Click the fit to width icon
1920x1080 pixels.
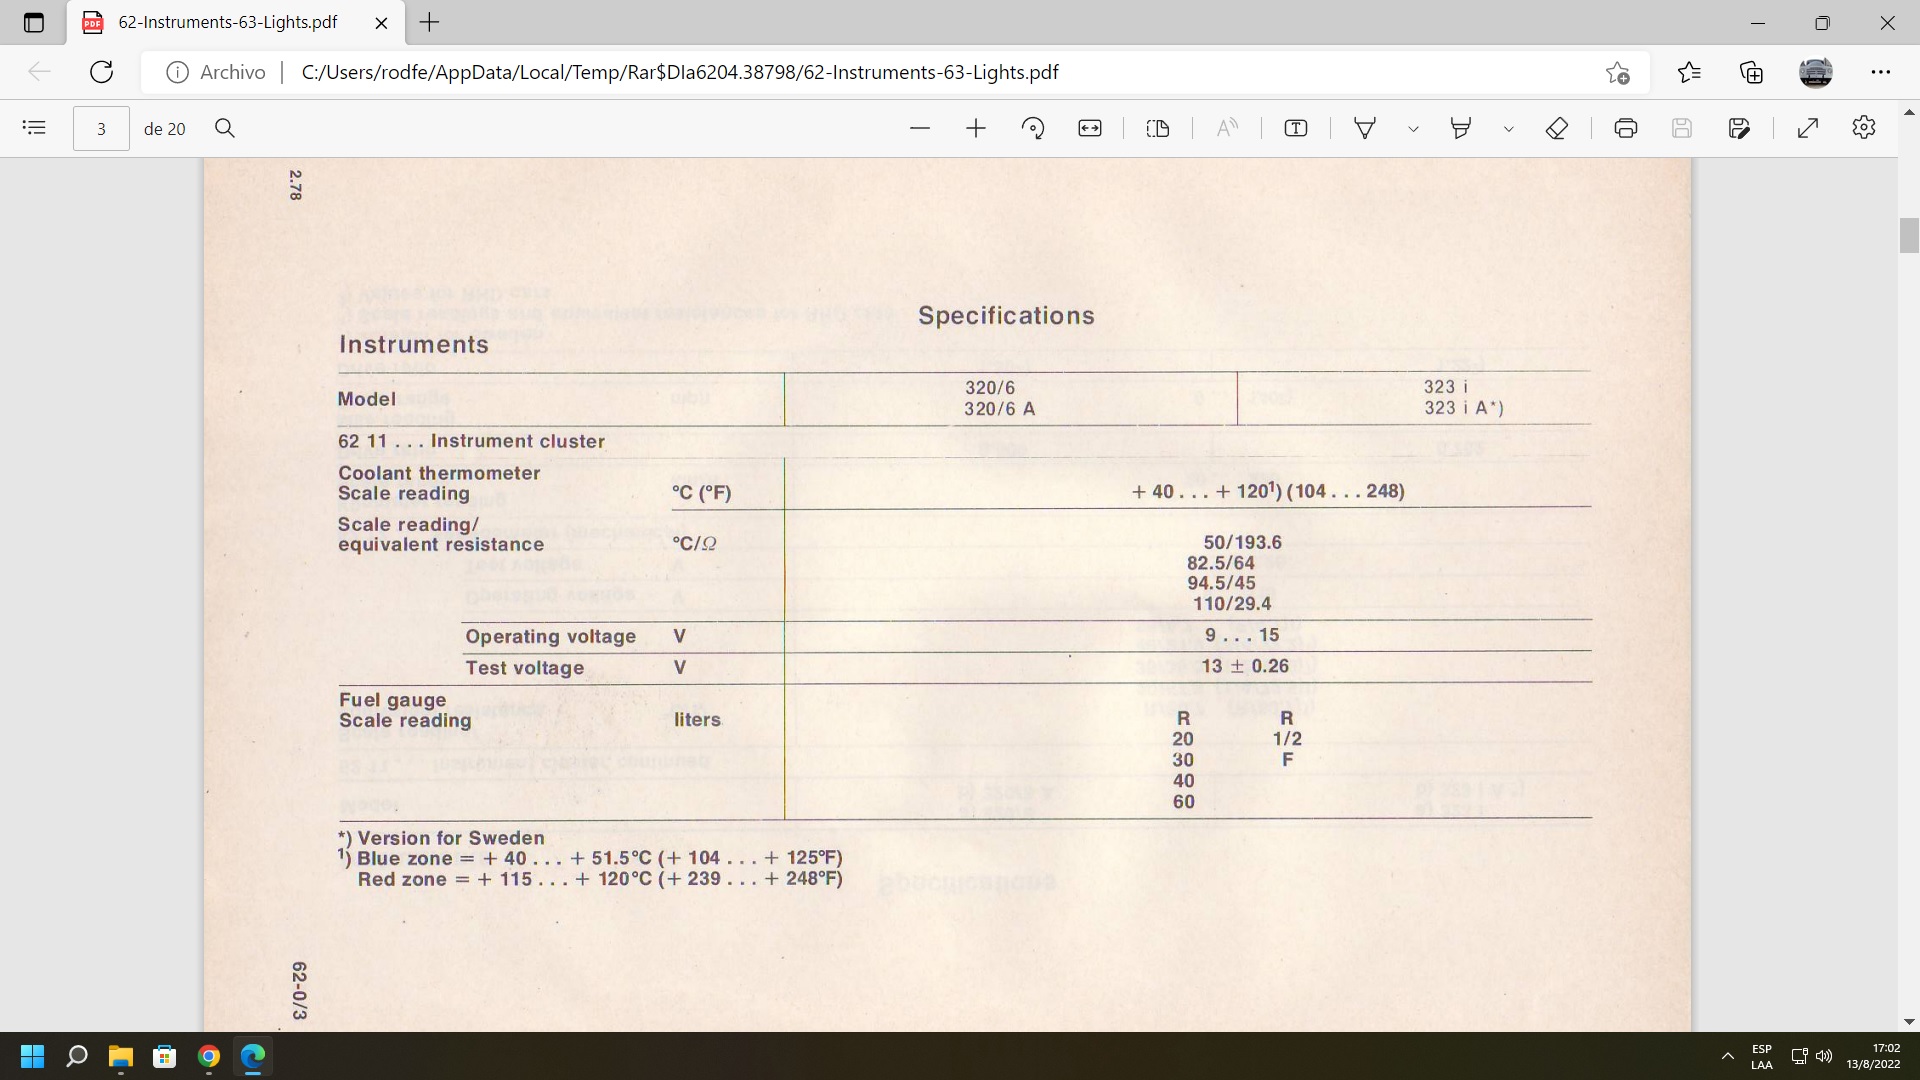1090,128
